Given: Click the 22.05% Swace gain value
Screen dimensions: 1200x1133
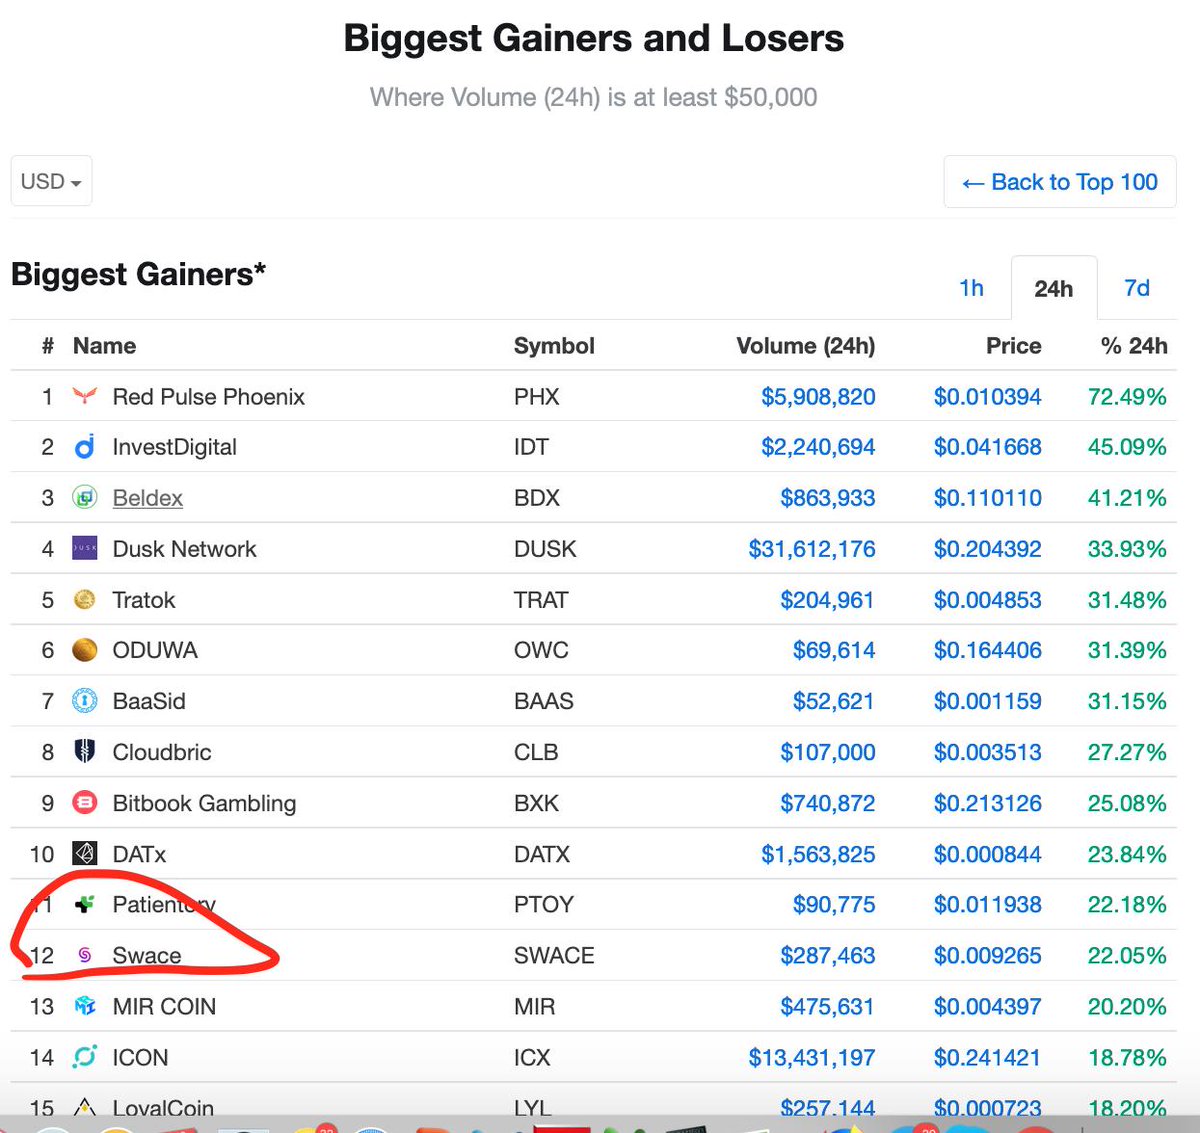Looking at the screenshot, I should point(1127,955).
